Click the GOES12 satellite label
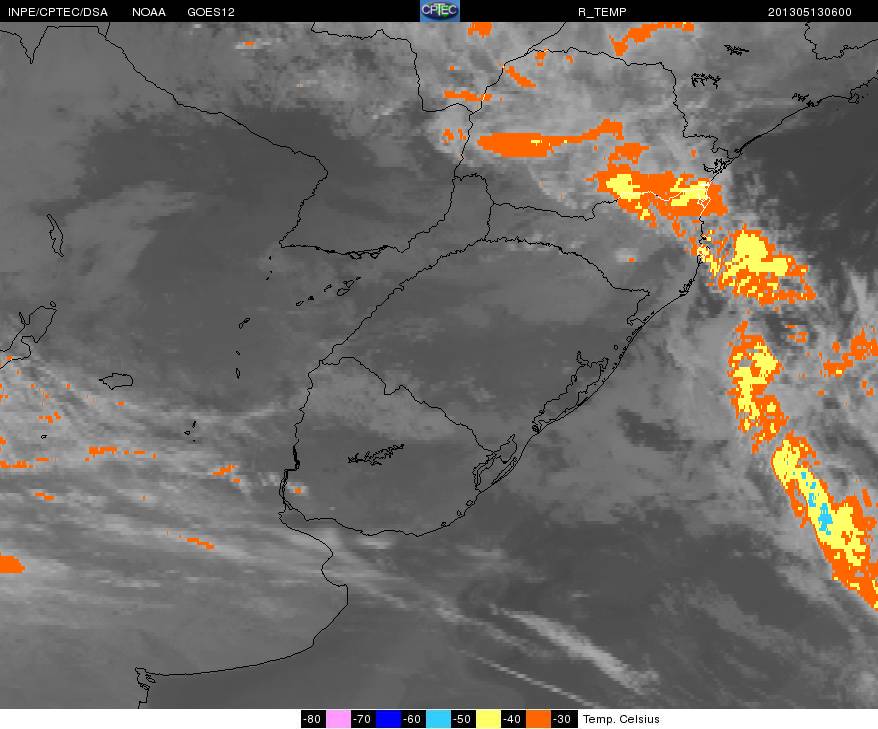 (211, 12)
